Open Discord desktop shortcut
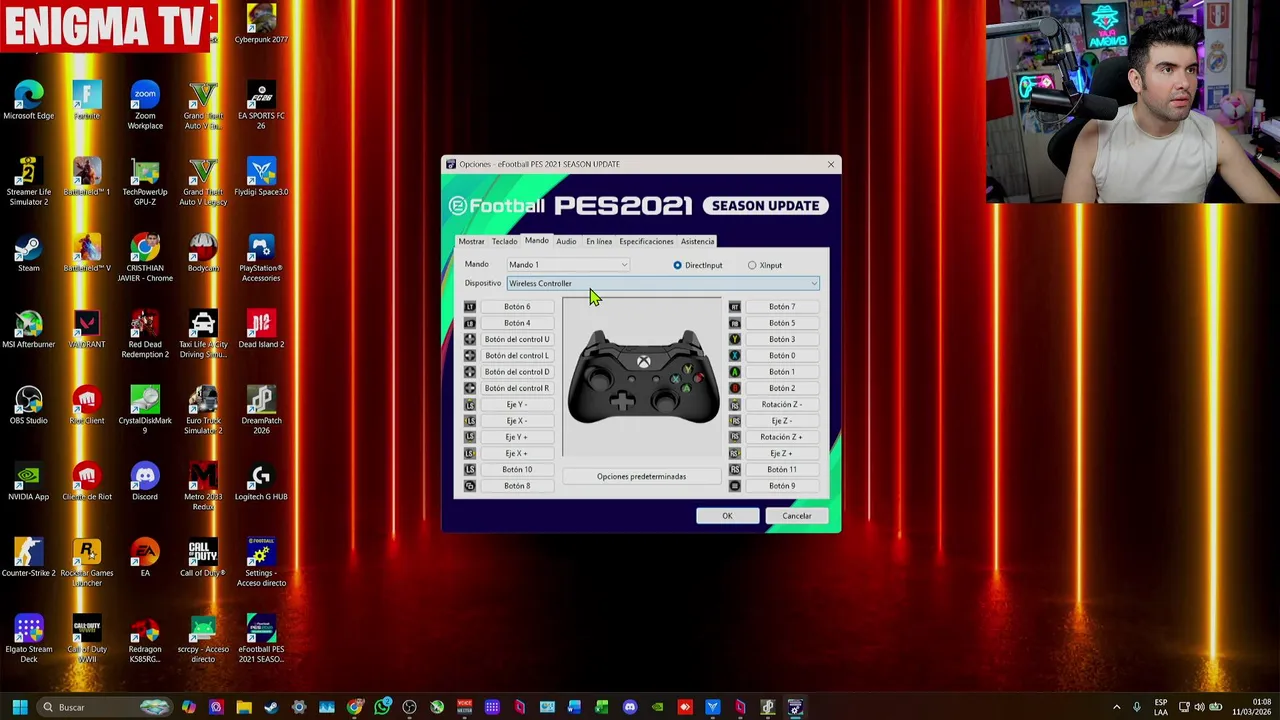The height and width of the screenshot is (720, 1280). click(x=145, y=482)
